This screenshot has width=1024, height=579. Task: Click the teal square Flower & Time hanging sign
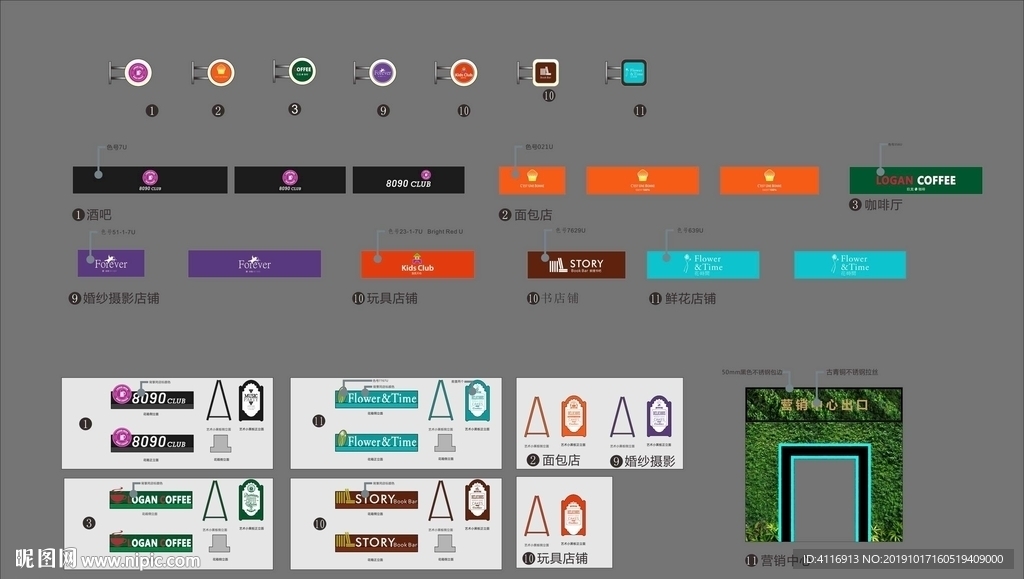[633, 72]
